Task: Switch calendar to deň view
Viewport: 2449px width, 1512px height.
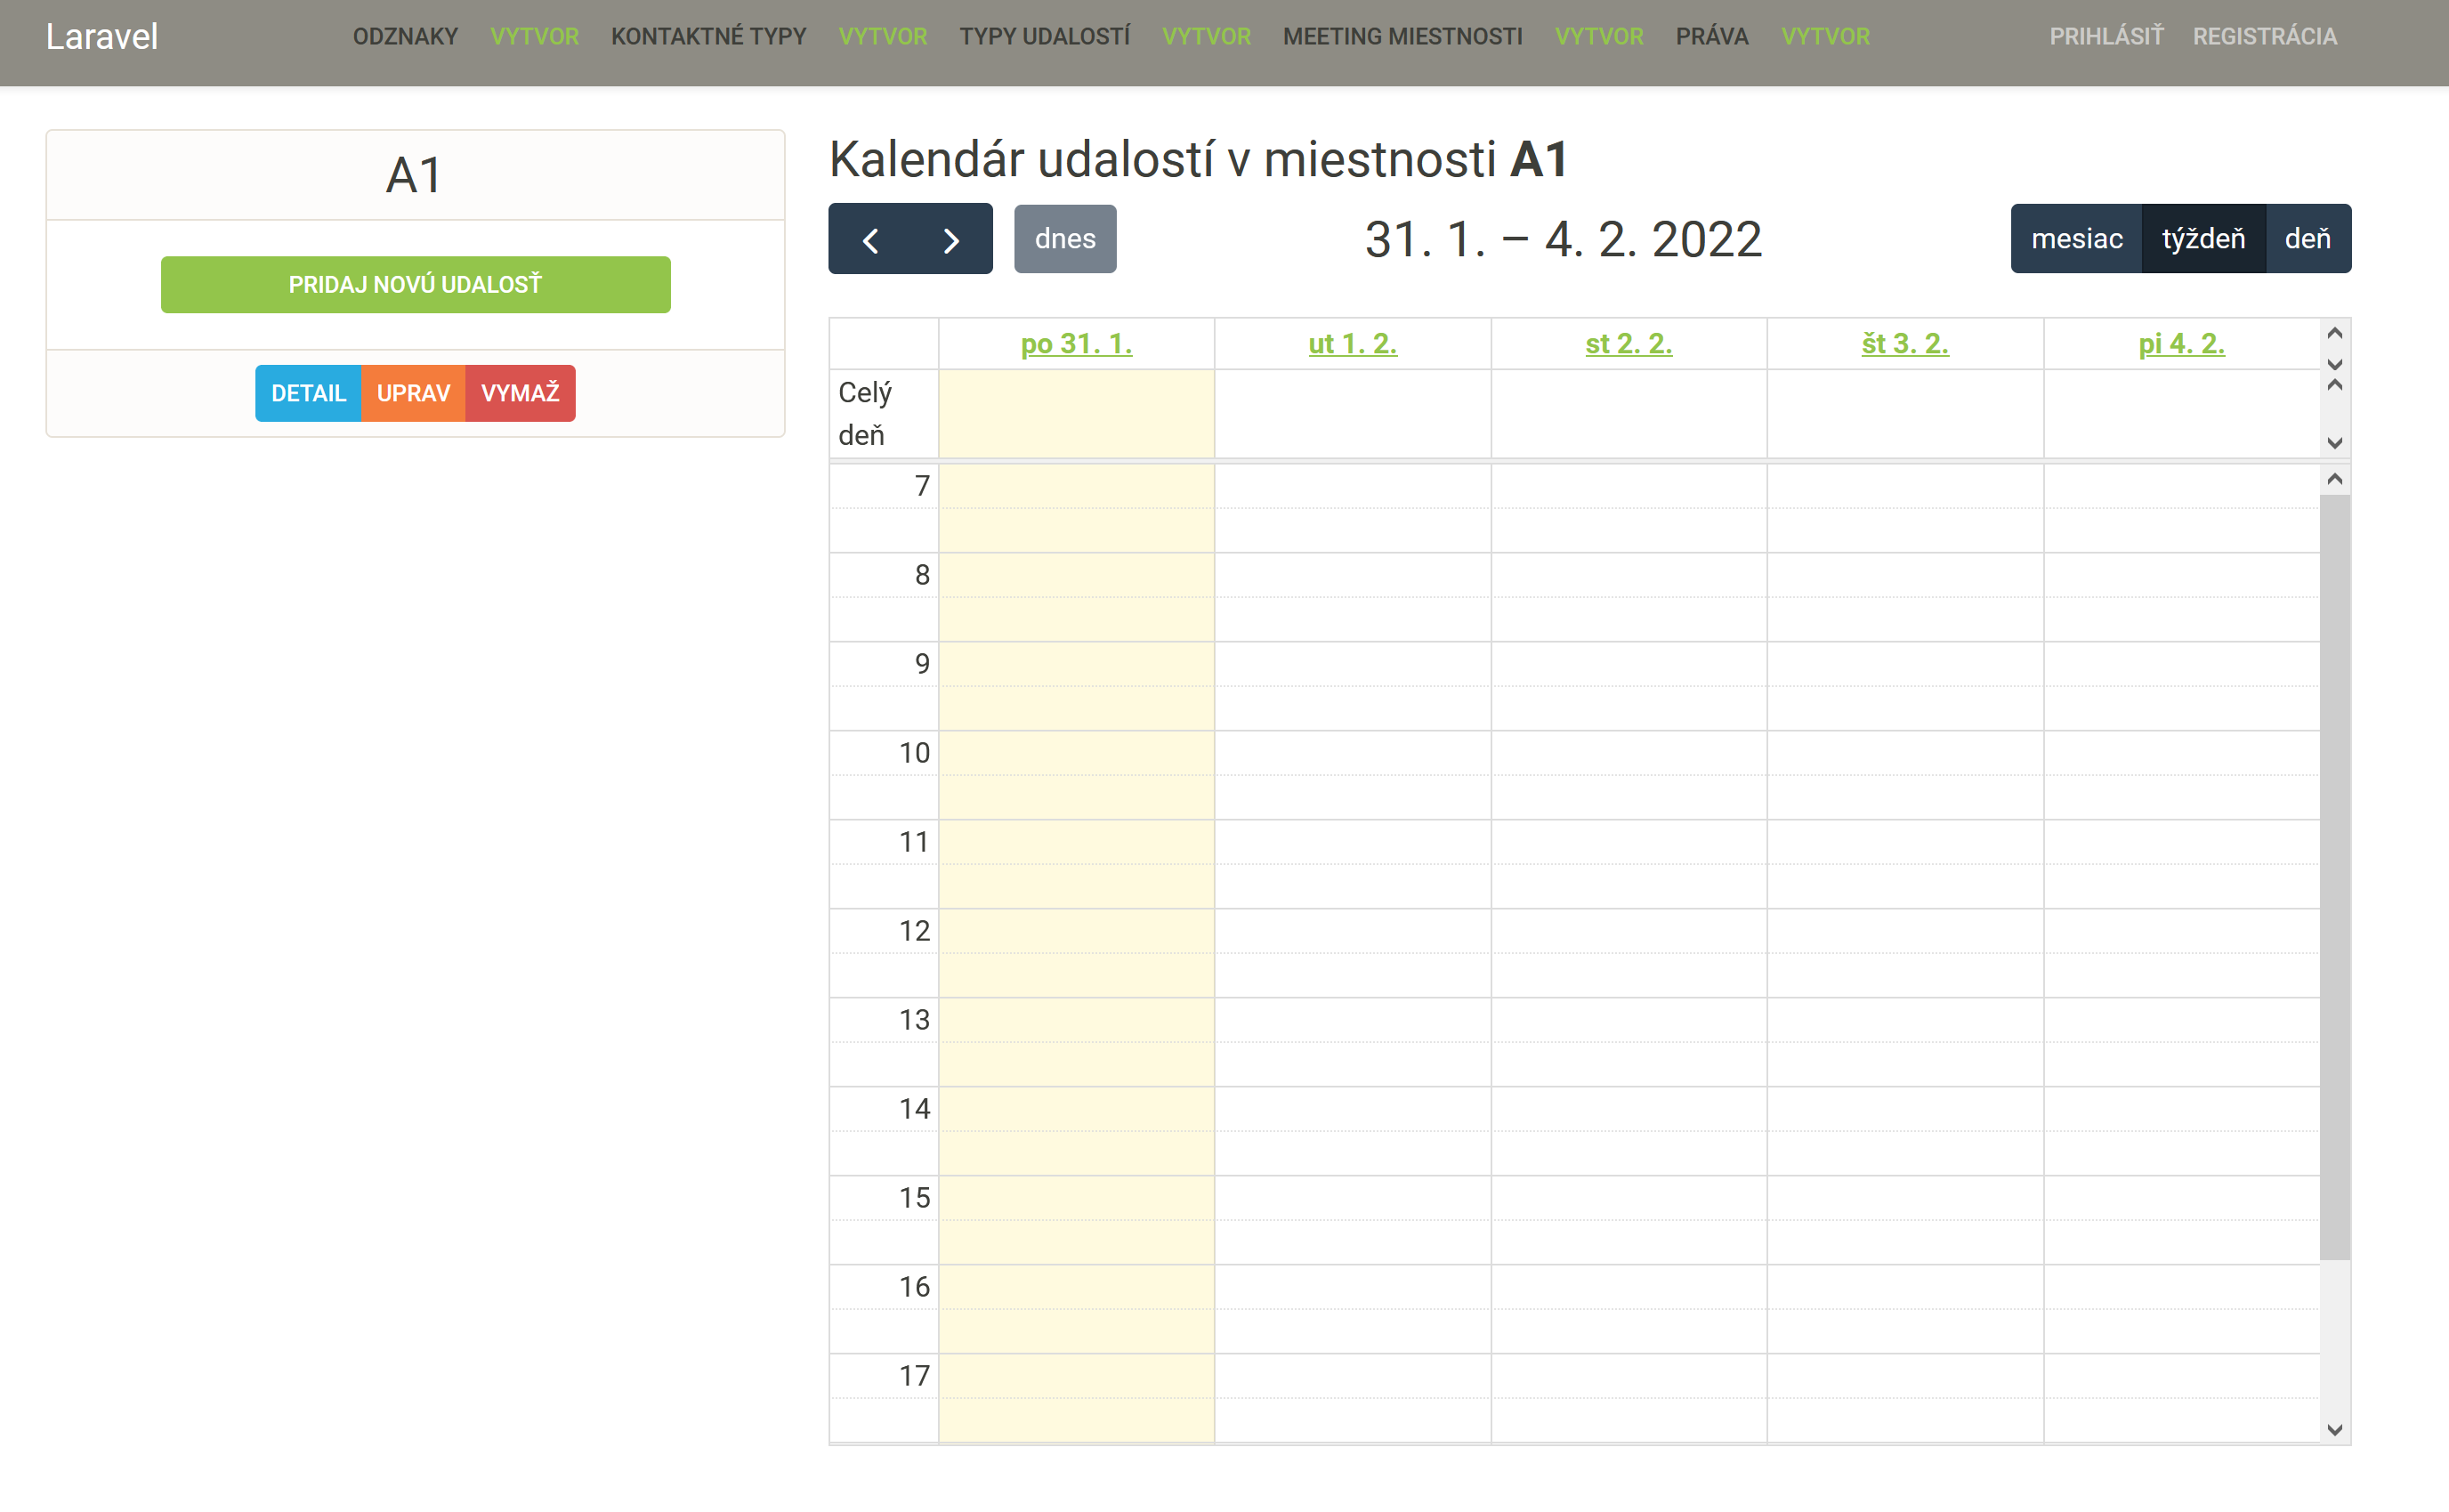Action: tap(2307, 239)
